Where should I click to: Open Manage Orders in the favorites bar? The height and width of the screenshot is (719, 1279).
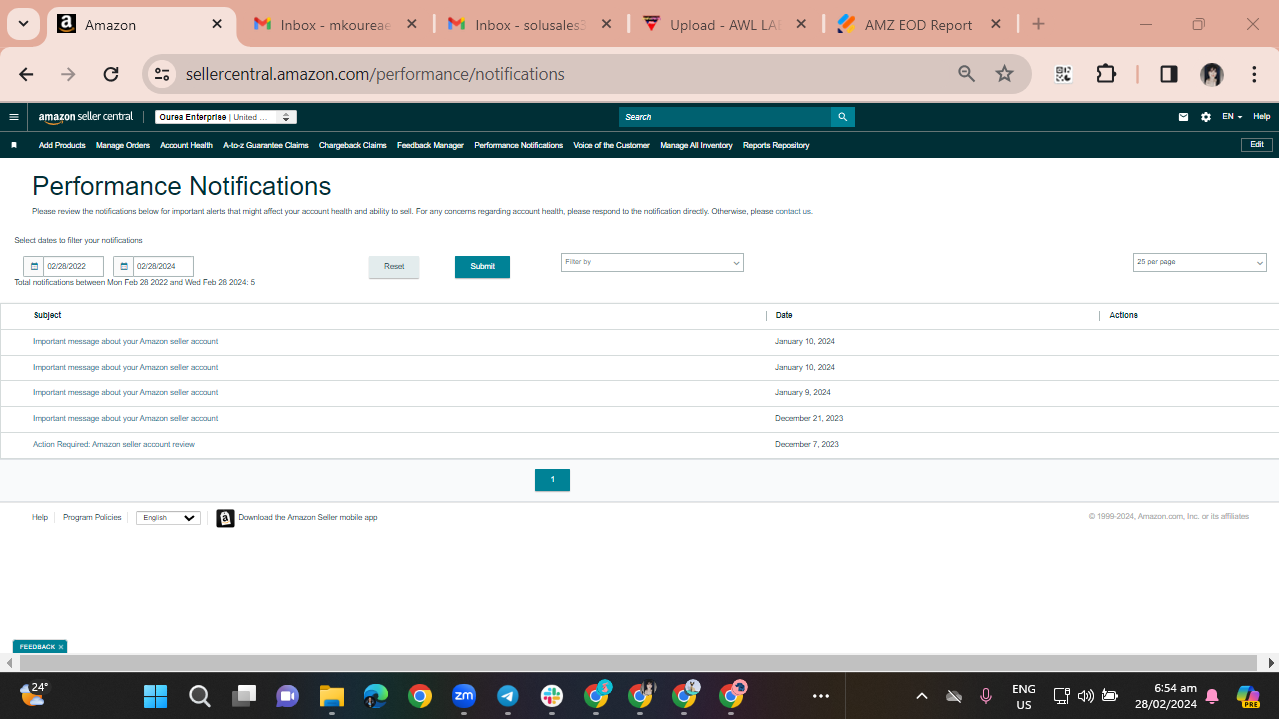(x=123, y=145)
